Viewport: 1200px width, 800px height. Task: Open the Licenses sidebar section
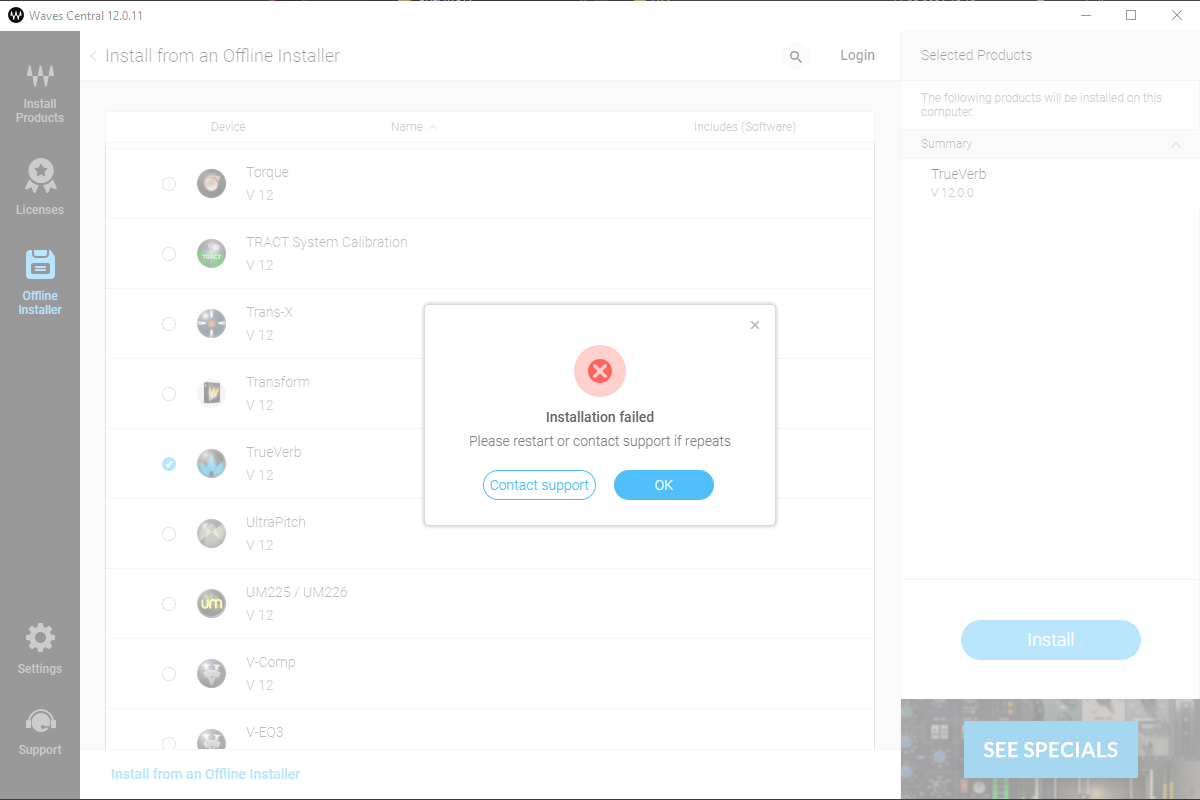40,187
